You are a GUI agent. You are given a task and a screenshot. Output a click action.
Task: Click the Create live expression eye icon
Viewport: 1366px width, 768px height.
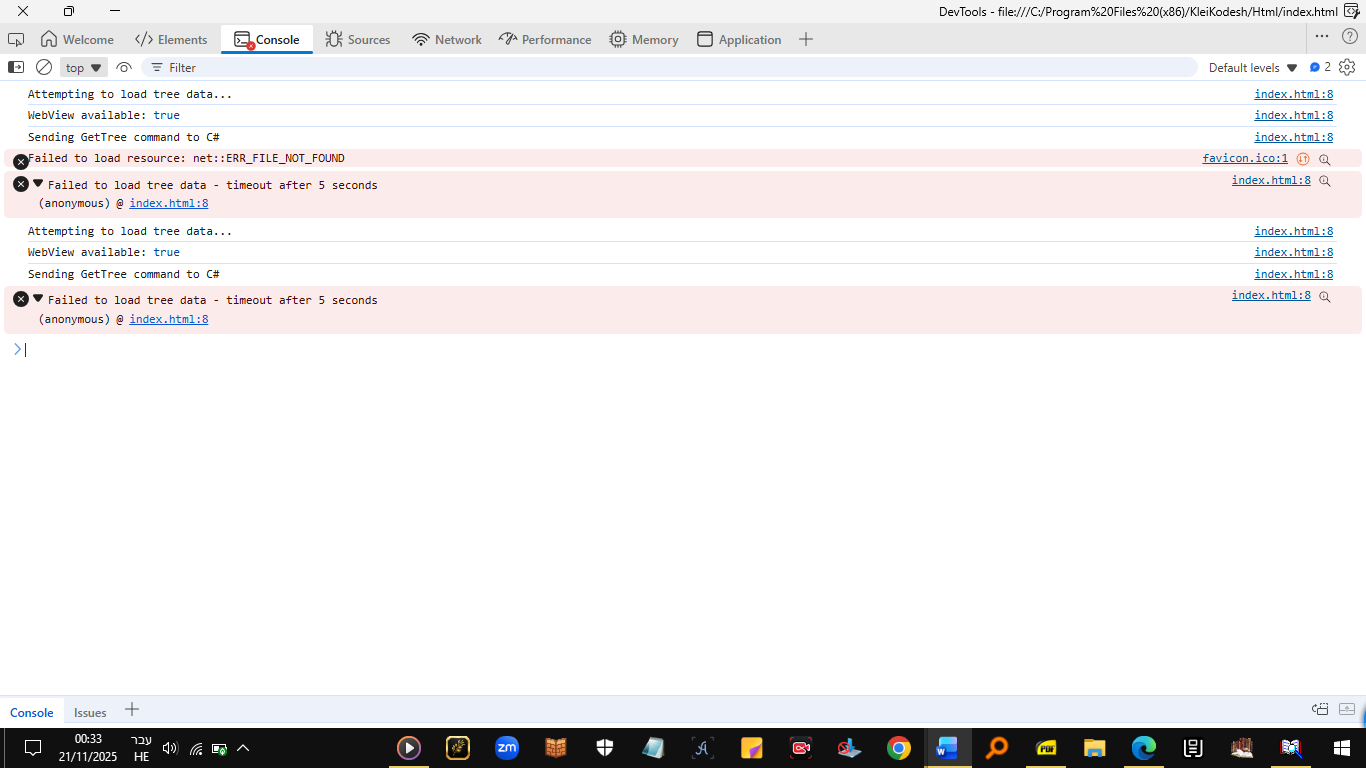click(x=124, y=67)
